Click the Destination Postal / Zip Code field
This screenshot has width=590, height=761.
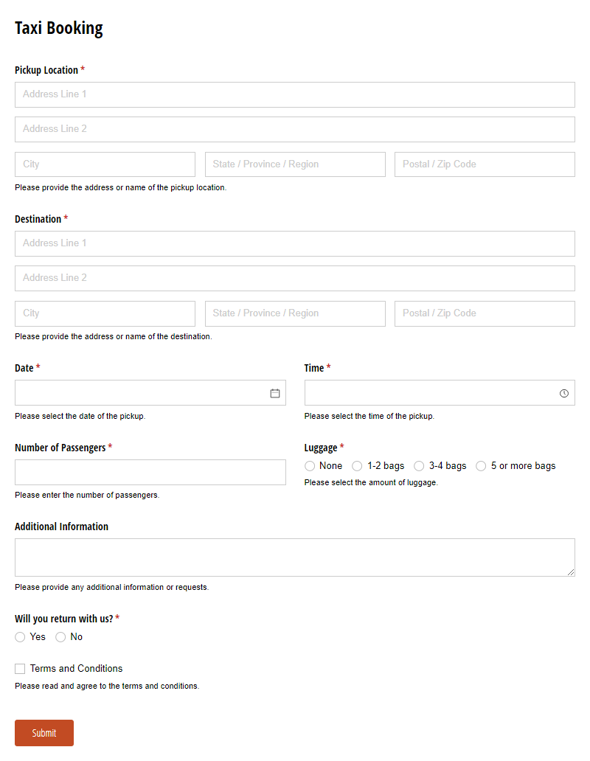485,314
